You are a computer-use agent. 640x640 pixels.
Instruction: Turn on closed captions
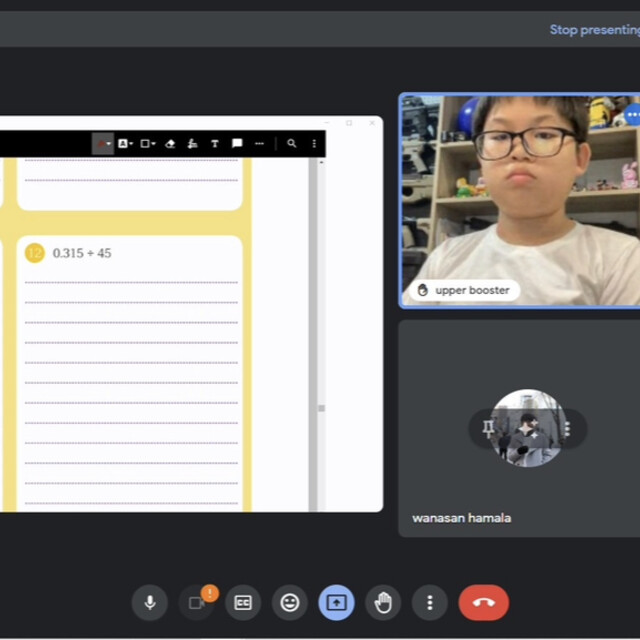[x=243, y=602]
